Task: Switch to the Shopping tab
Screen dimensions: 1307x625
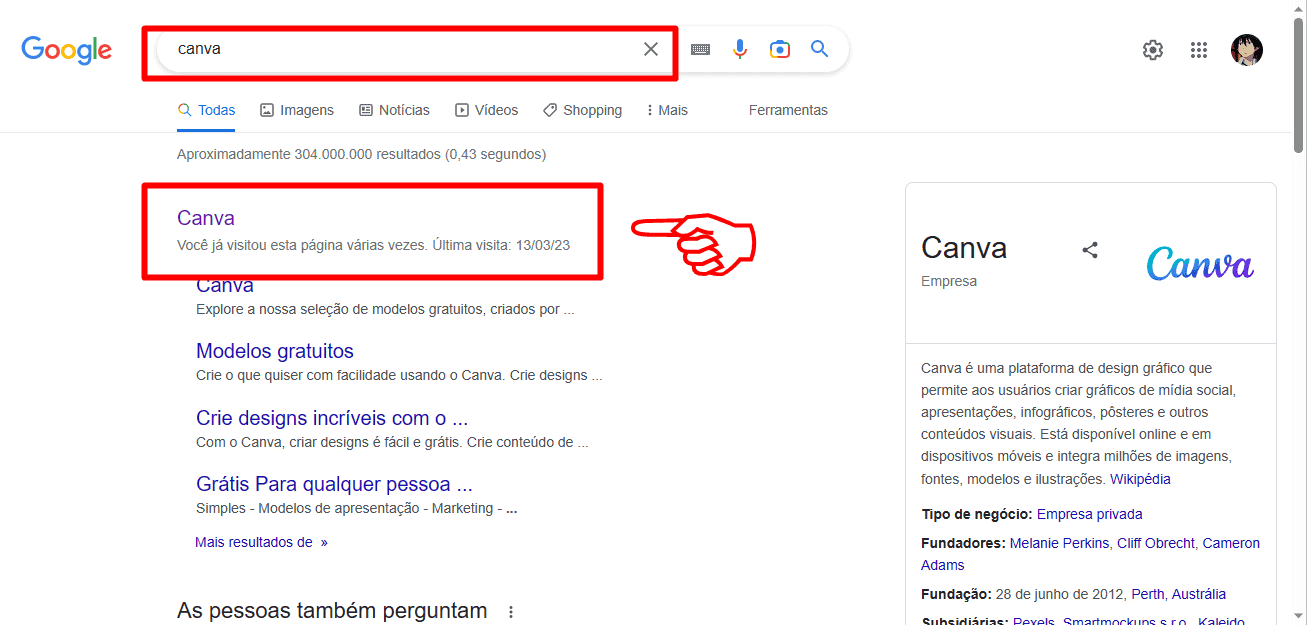Action: click(x=582, y=110)
